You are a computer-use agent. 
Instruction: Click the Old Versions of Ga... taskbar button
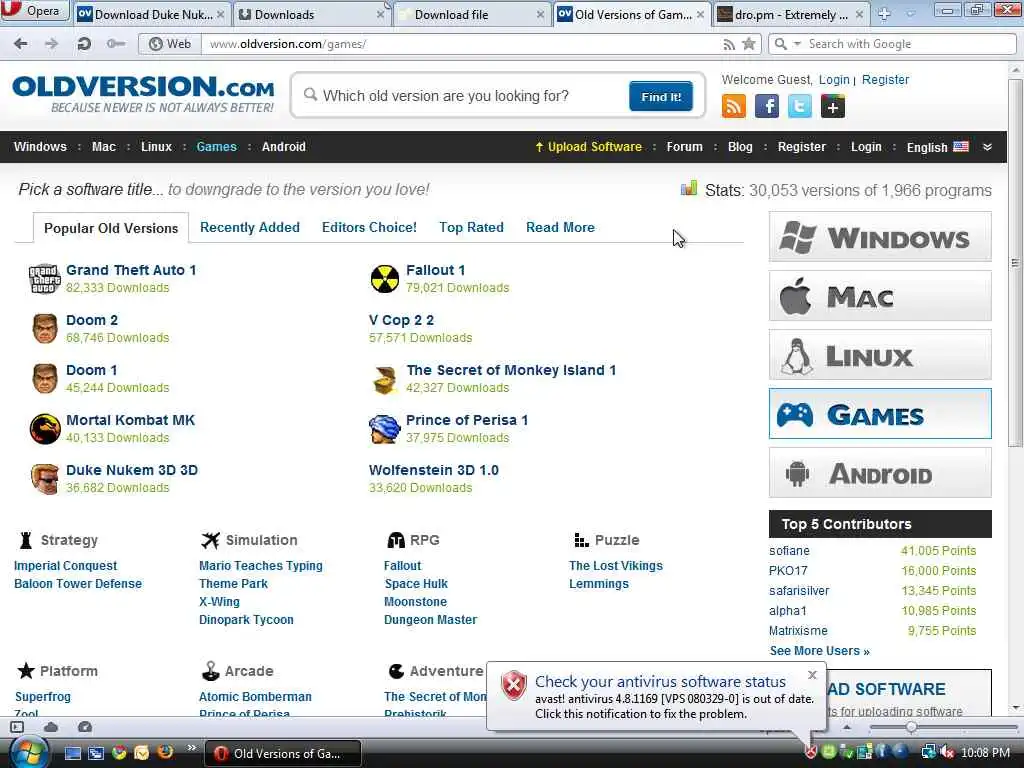283,753
